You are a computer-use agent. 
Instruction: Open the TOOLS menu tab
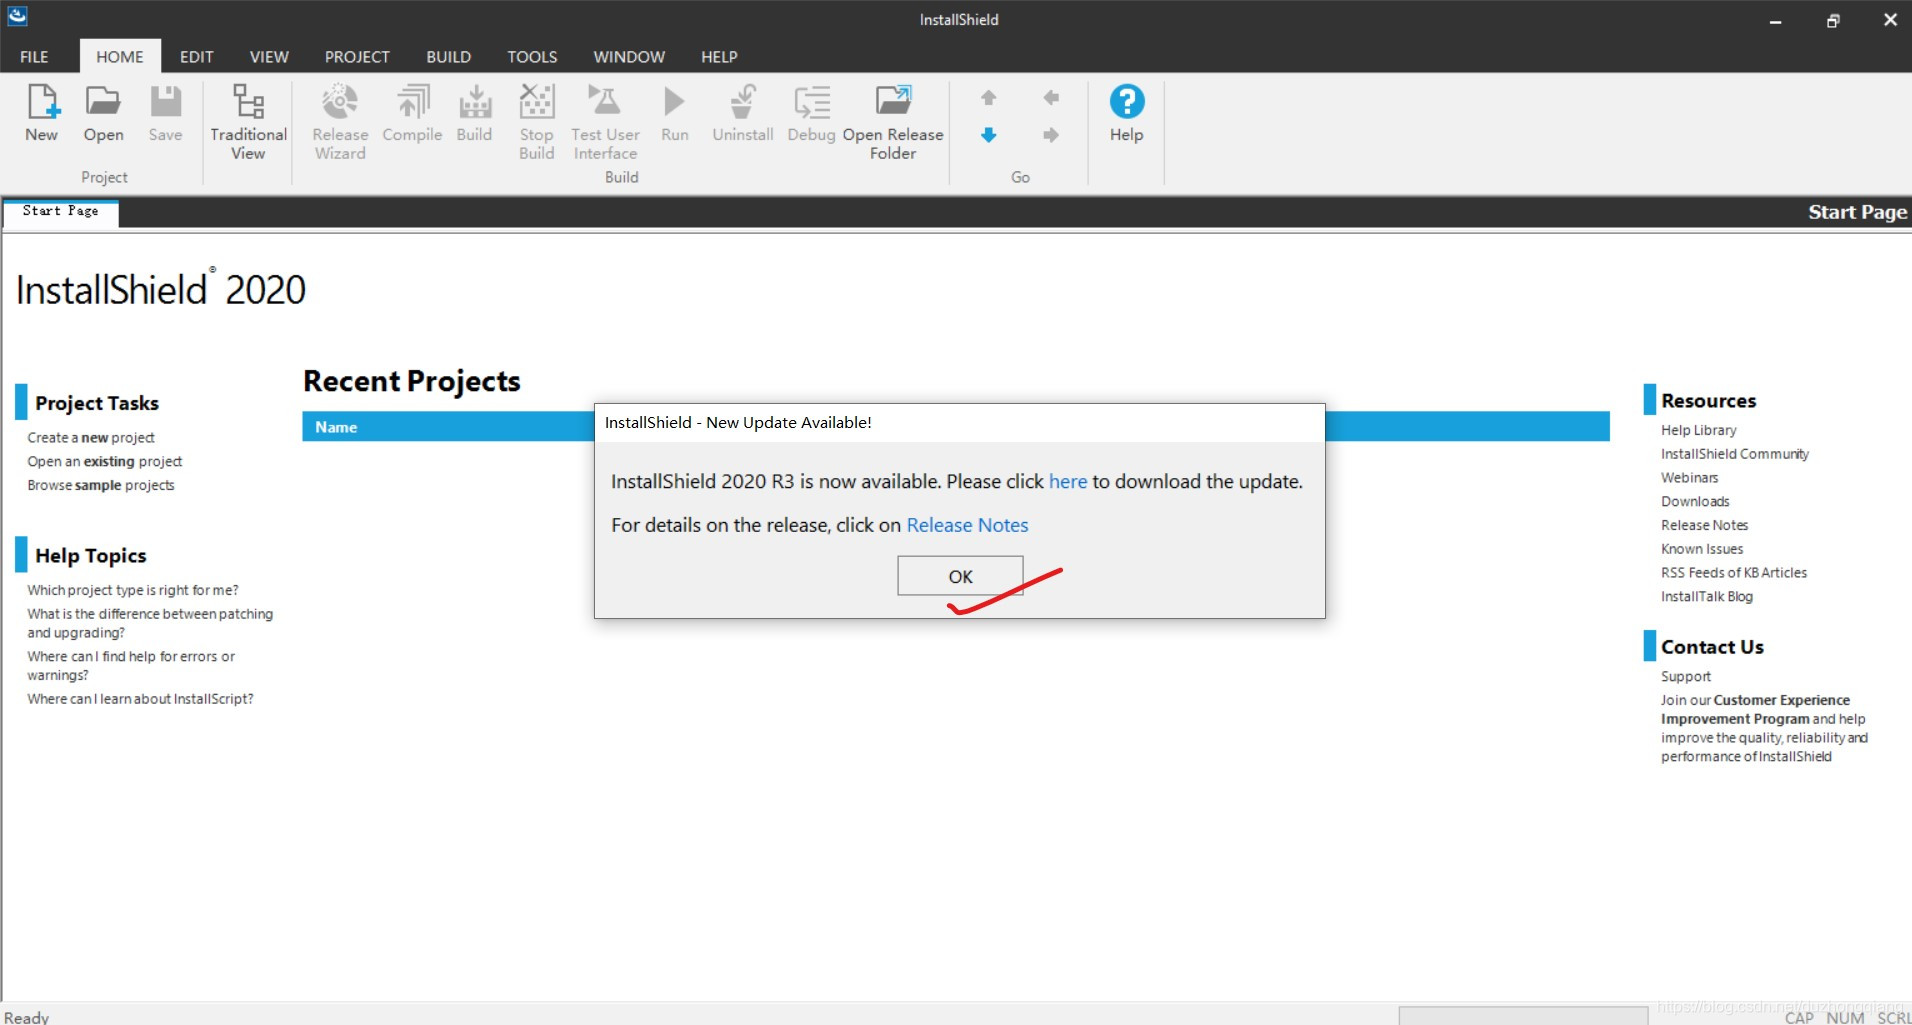pyautogui.click(x=532, y=57)
